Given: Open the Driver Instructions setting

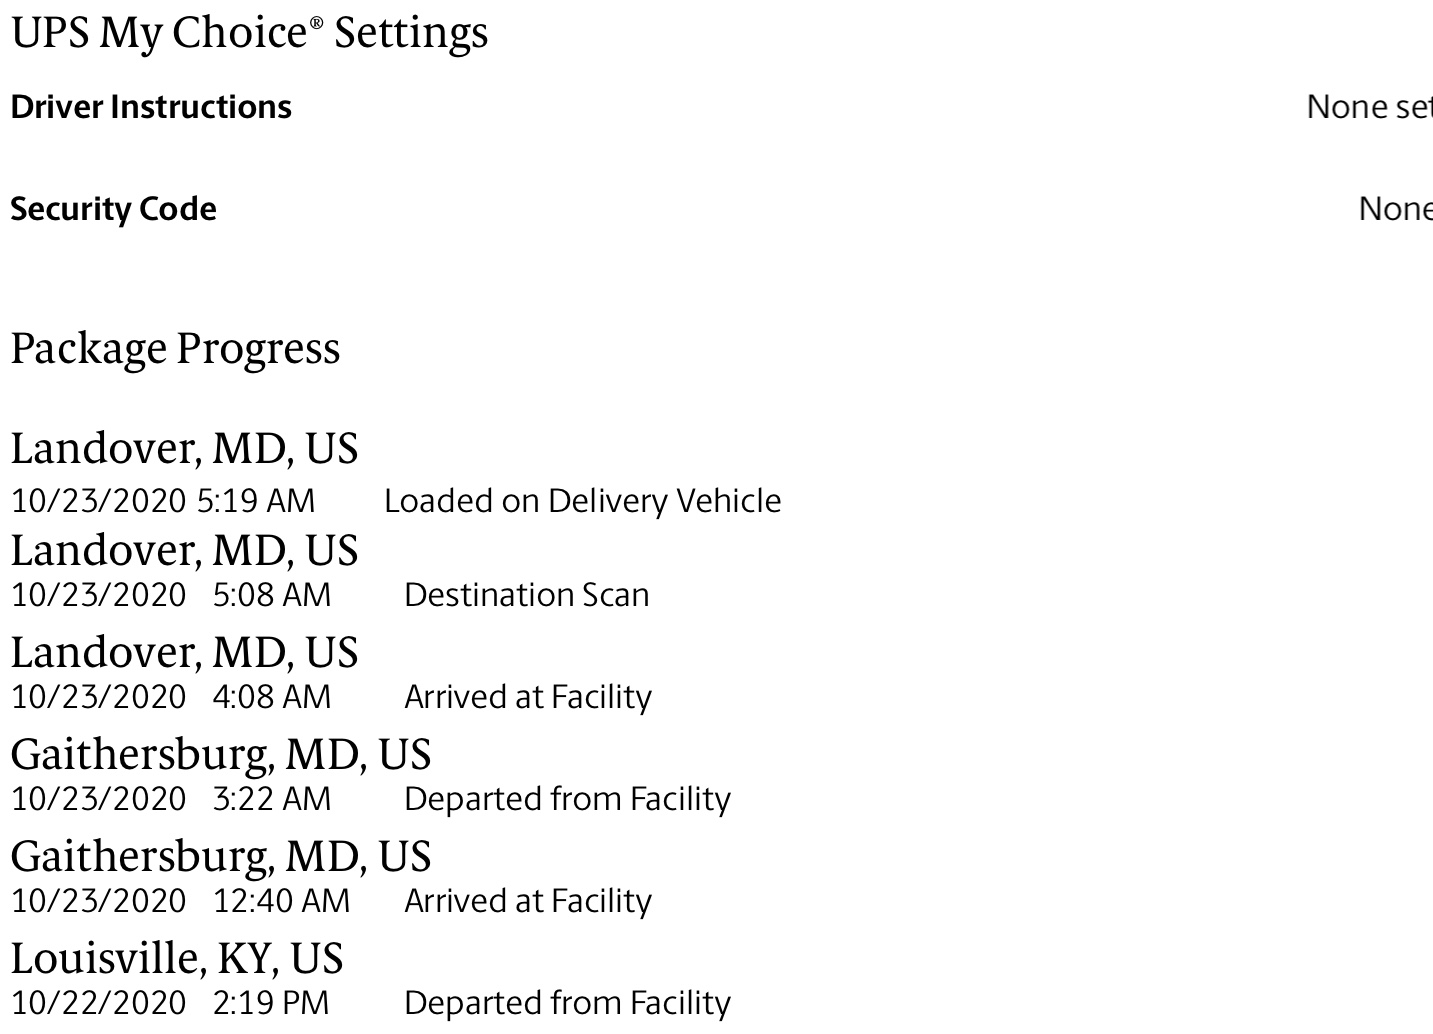Looking at the screenshot, I should [x=151, y=107].
